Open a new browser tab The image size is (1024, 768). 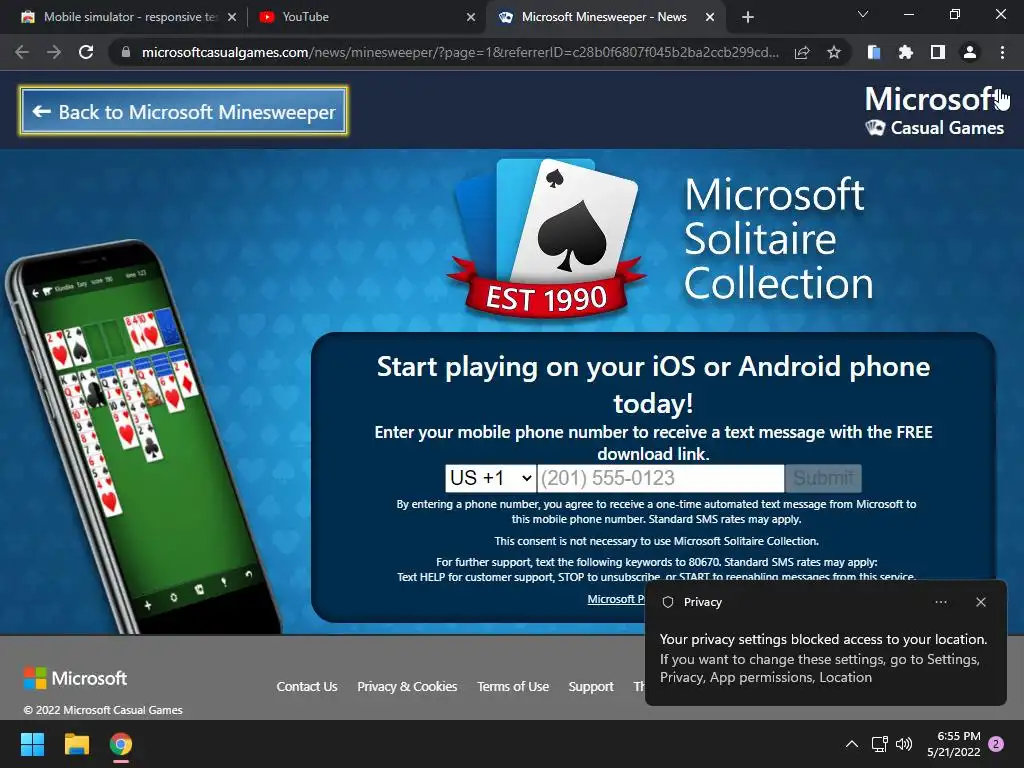[x=748, y=17]
